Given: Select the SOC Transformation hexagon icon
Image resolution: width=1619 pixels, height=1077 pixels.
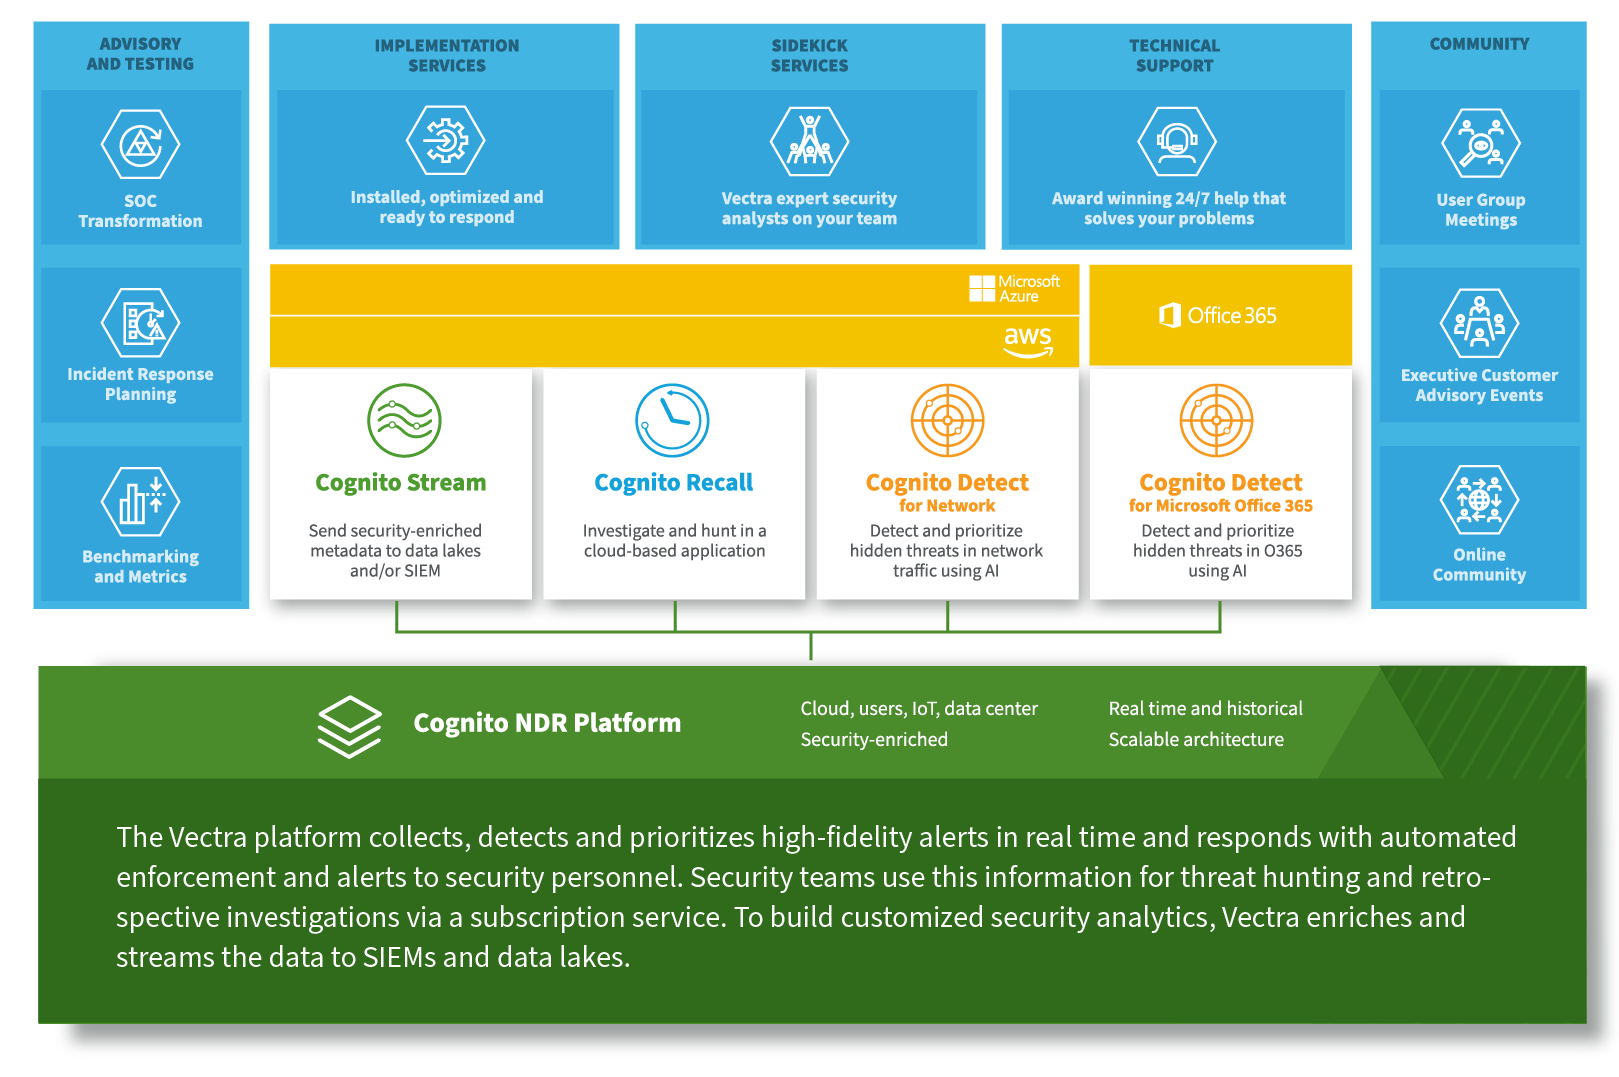Looking at the screenshot, I should (x=140, y=146).
